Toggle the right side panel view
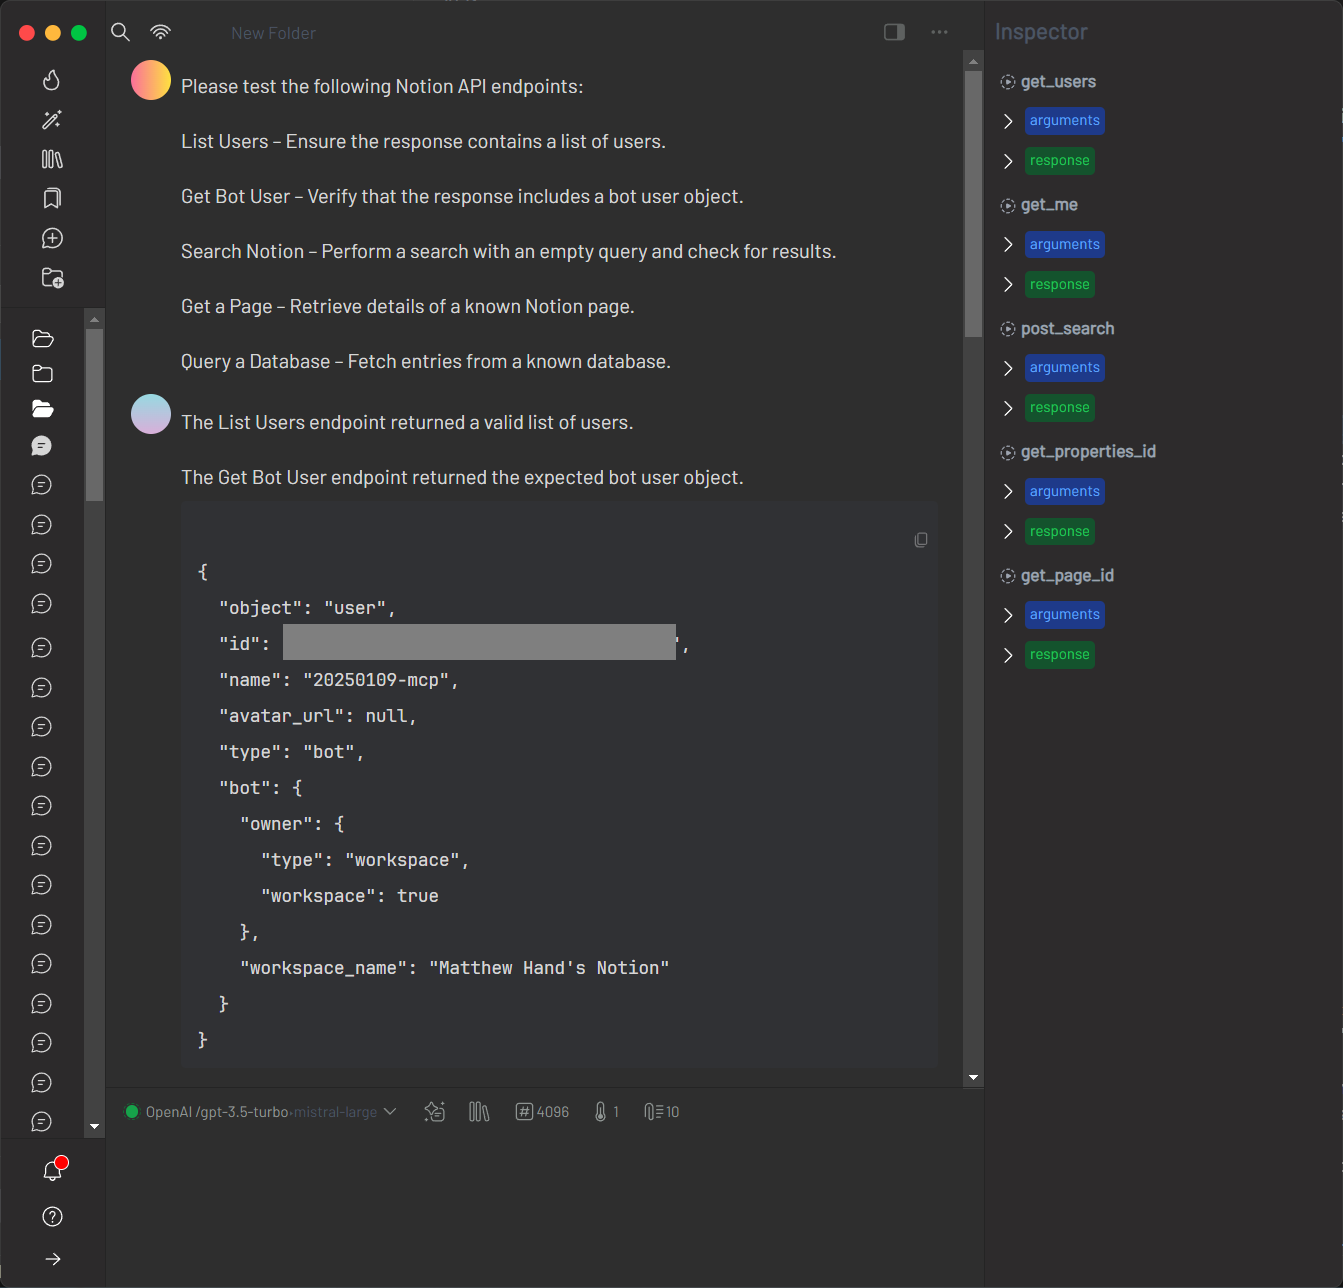Viewport: 1343px width, 1288px height. click(894, 32)
